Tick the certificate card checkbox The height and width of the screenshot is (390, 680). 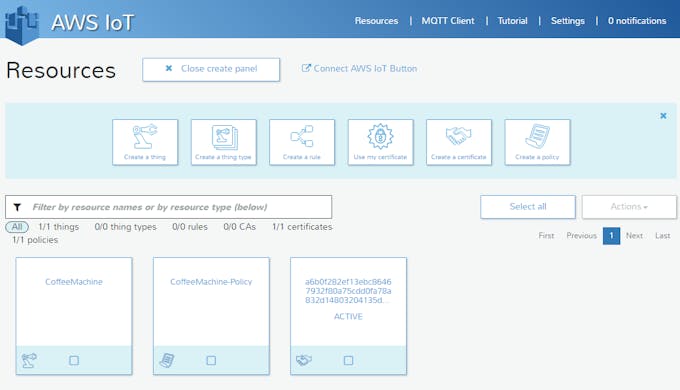[348, 361]
